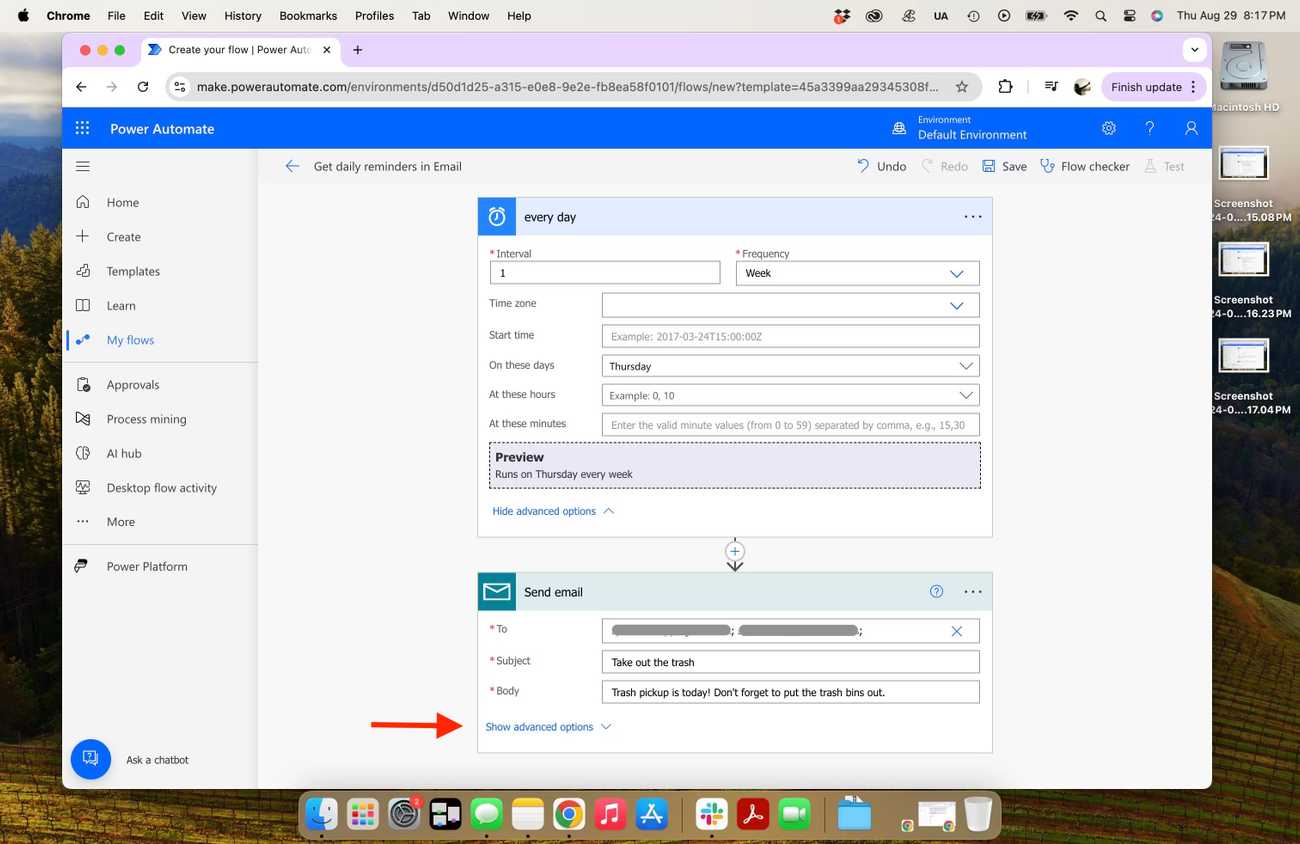Open the Send email card ellipsis menu

(x=973, y=592)
